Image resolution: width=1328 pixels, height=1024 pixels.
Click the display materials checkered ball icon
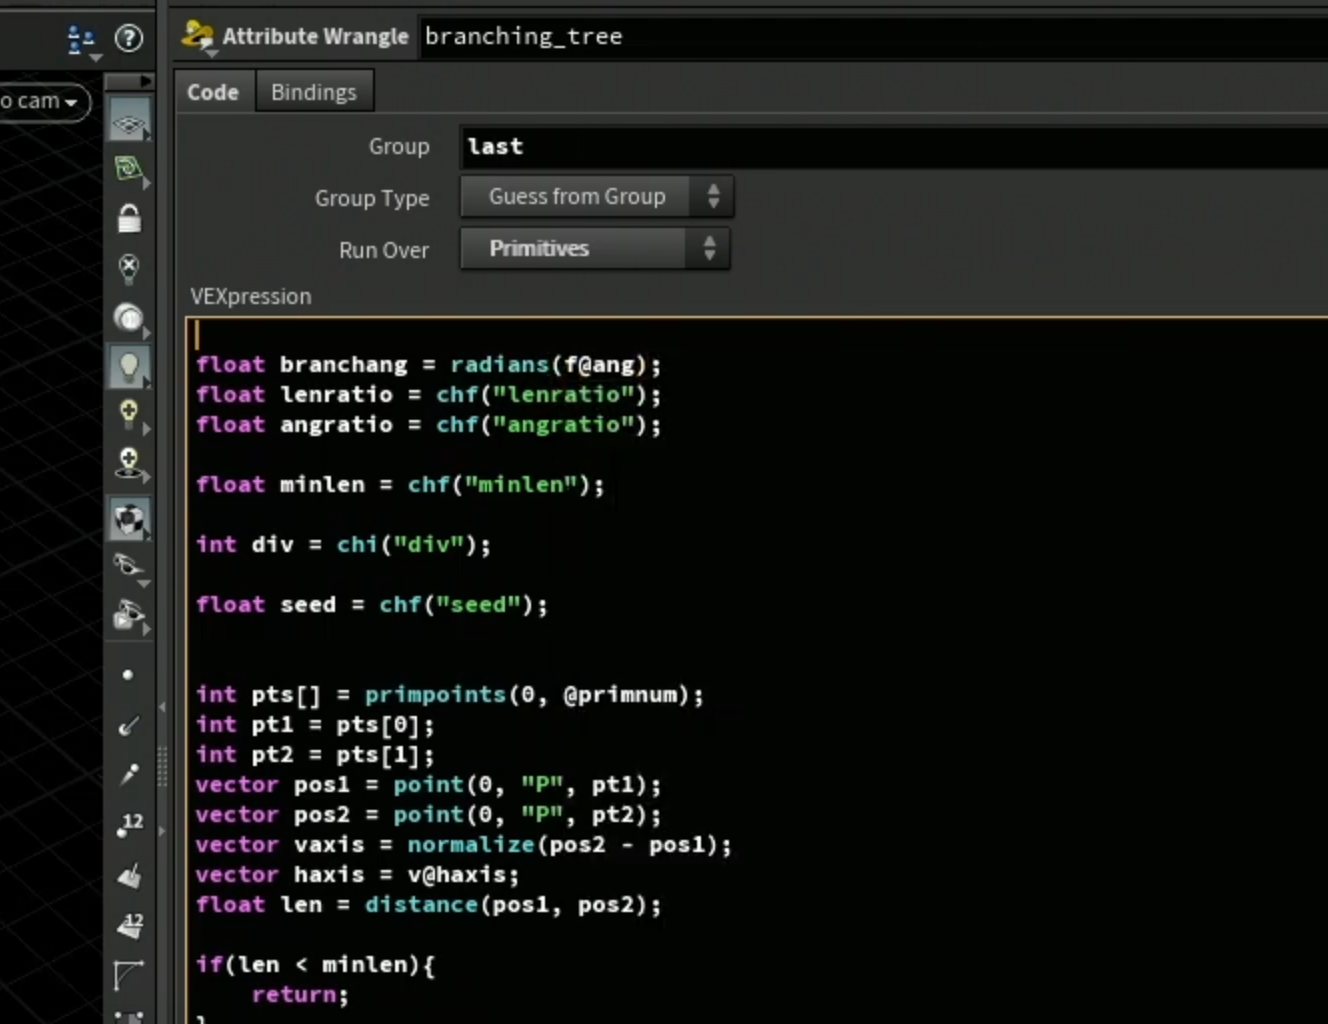click(x=129, y=519)
